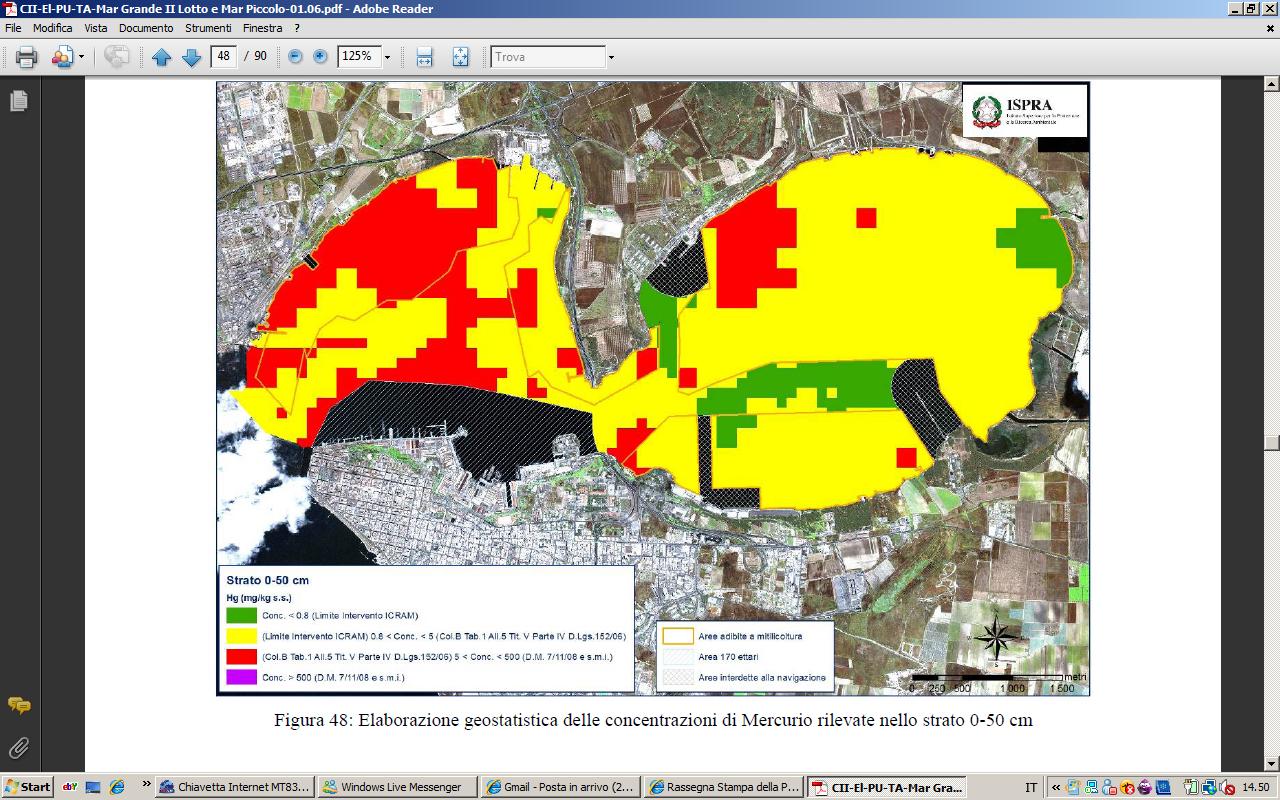The image size is (1280, 800).
Task: Switch to the Gmail taskbar window
Action: point(558,787)
